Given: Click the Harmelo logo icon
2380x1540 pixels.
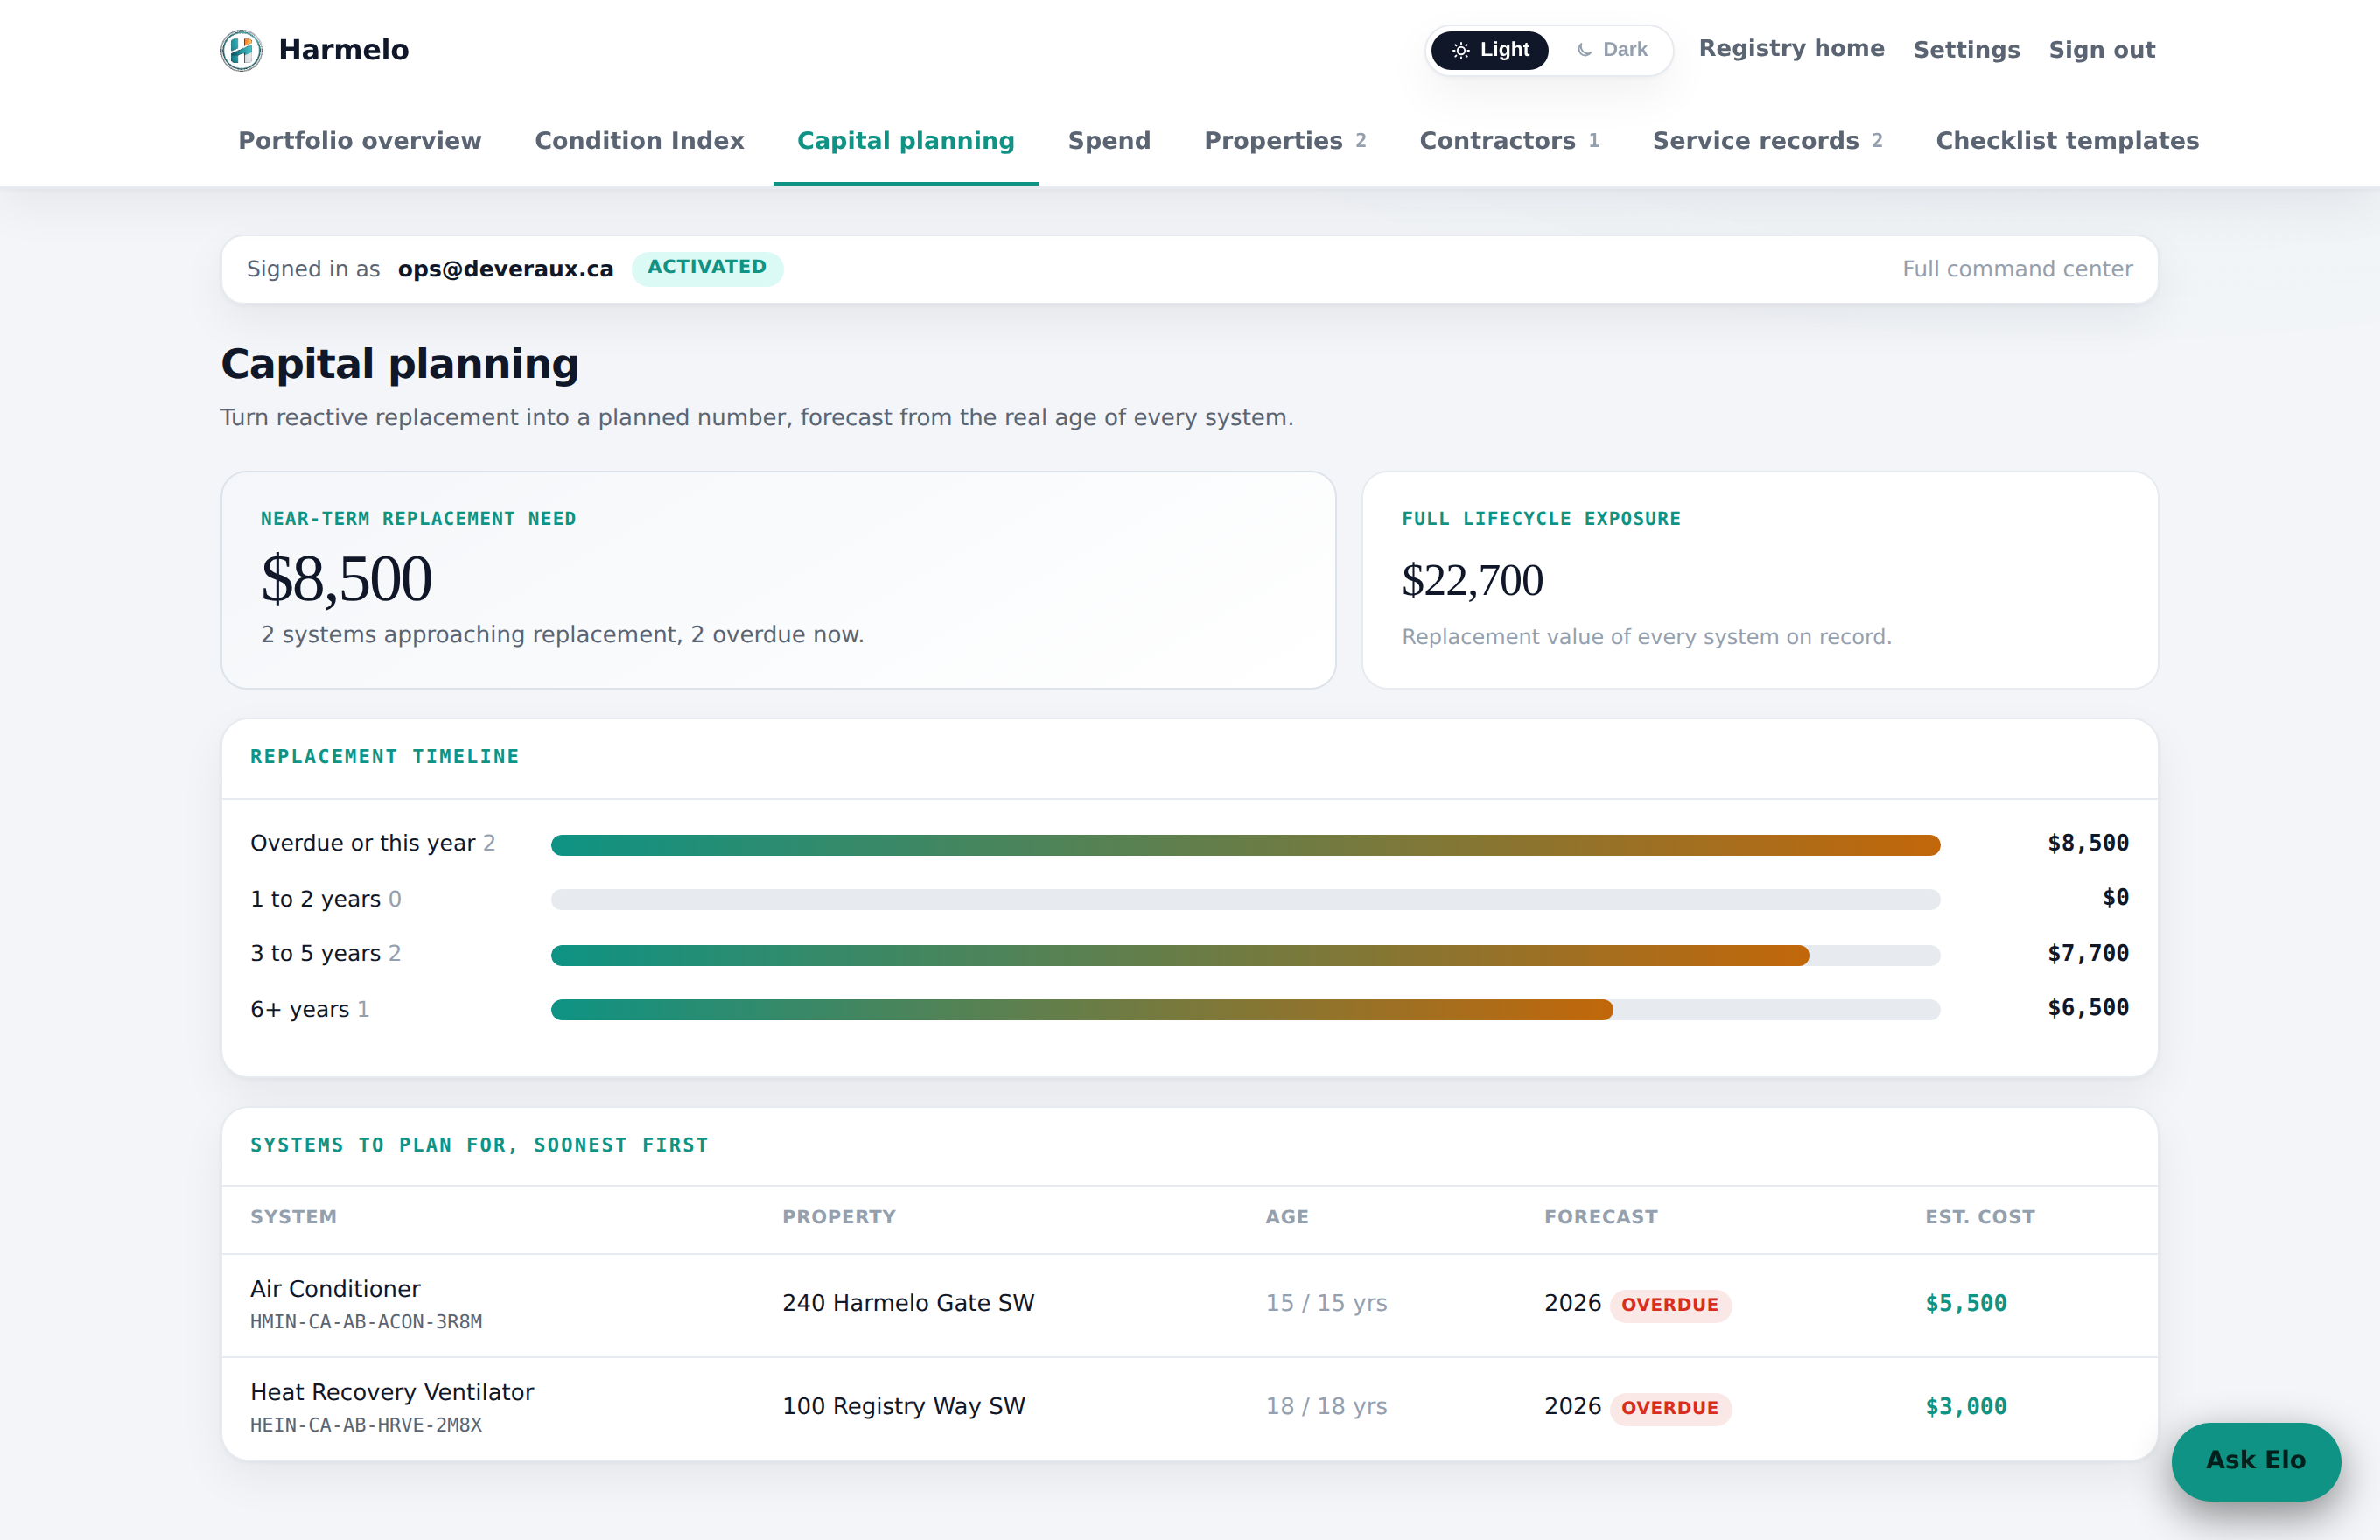Looking at the screenshot, I should 241,50.
